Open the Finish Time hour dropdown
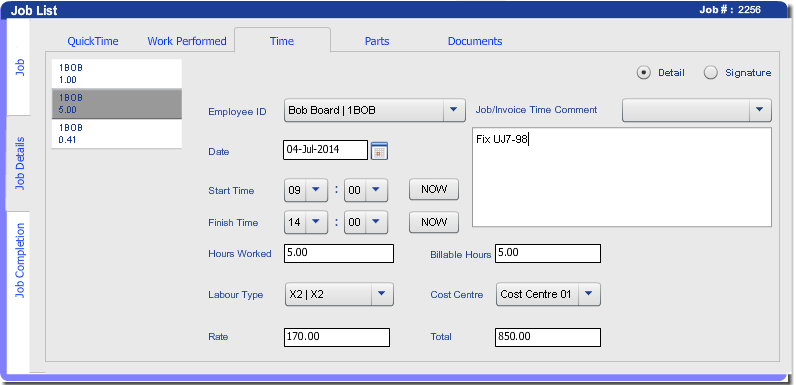796x385 pixels. pos(306,222)
